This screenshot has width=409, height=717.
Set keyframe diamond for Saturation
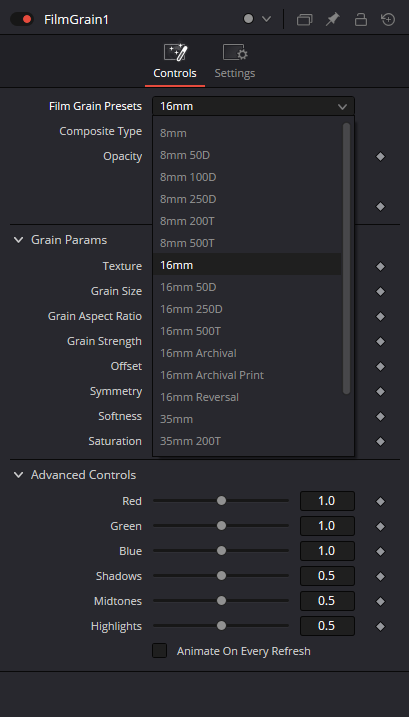coord(380,441)
